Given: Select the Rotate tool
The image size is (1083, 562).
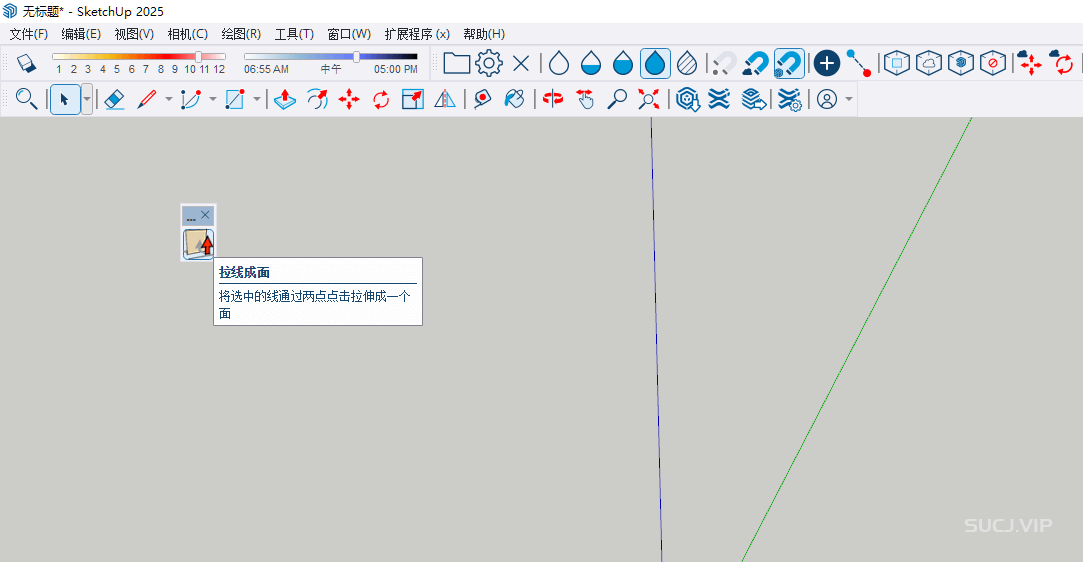Looking at the screenshot, I should point(381,99).
